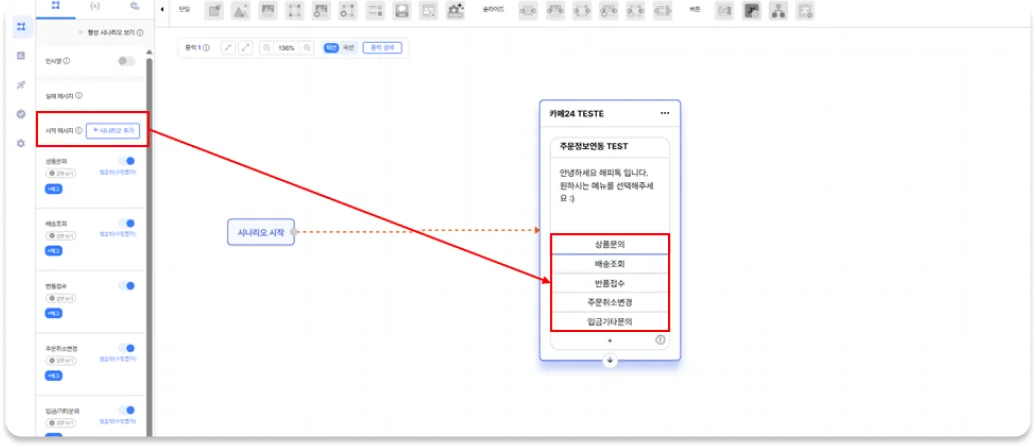This screenshot has width=1036, height=447.
Task: Add the crossed arrows button block icon
Action: tap(805, 10)
